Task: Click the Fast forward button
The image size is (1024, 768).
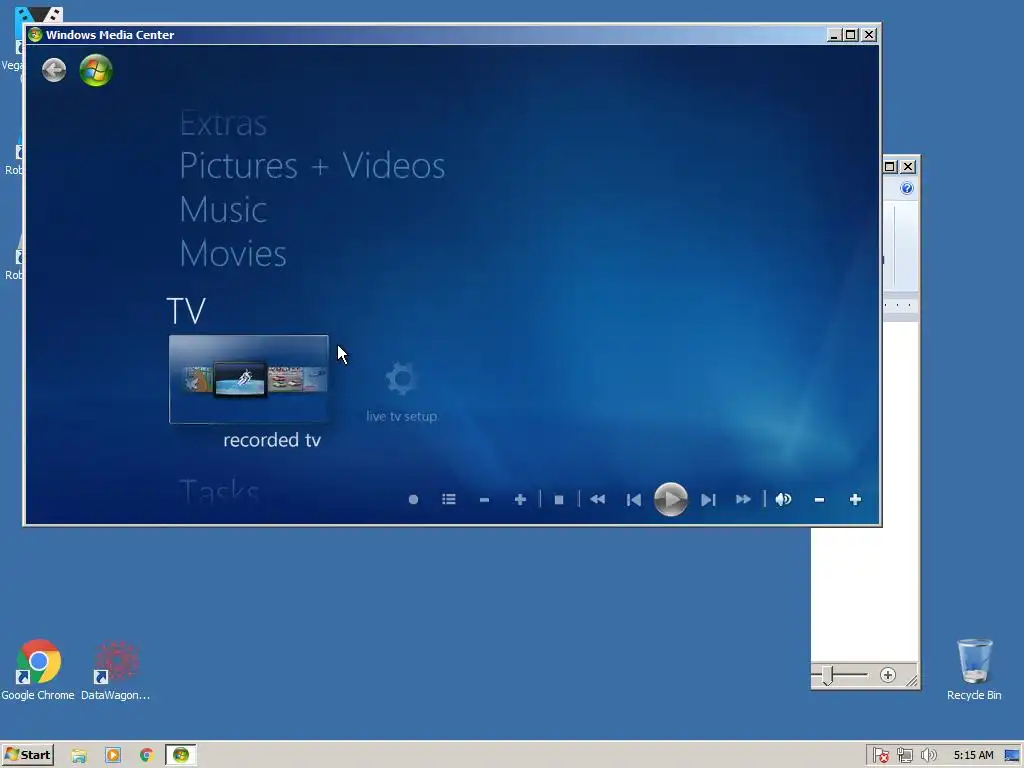Action: [743, 500]
